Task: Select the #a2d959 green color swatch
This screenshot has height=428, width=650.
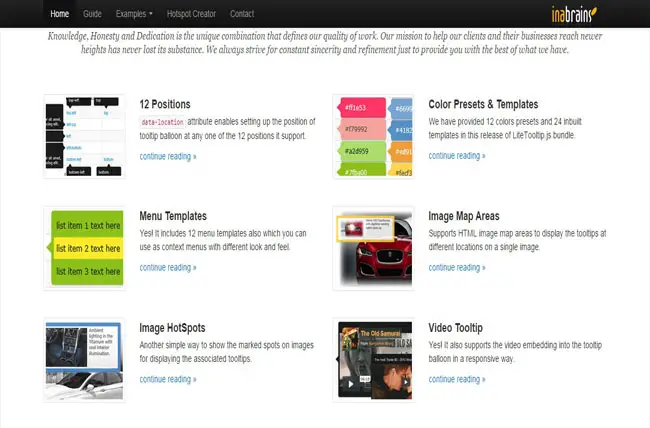Action: (x=362, y=151)
